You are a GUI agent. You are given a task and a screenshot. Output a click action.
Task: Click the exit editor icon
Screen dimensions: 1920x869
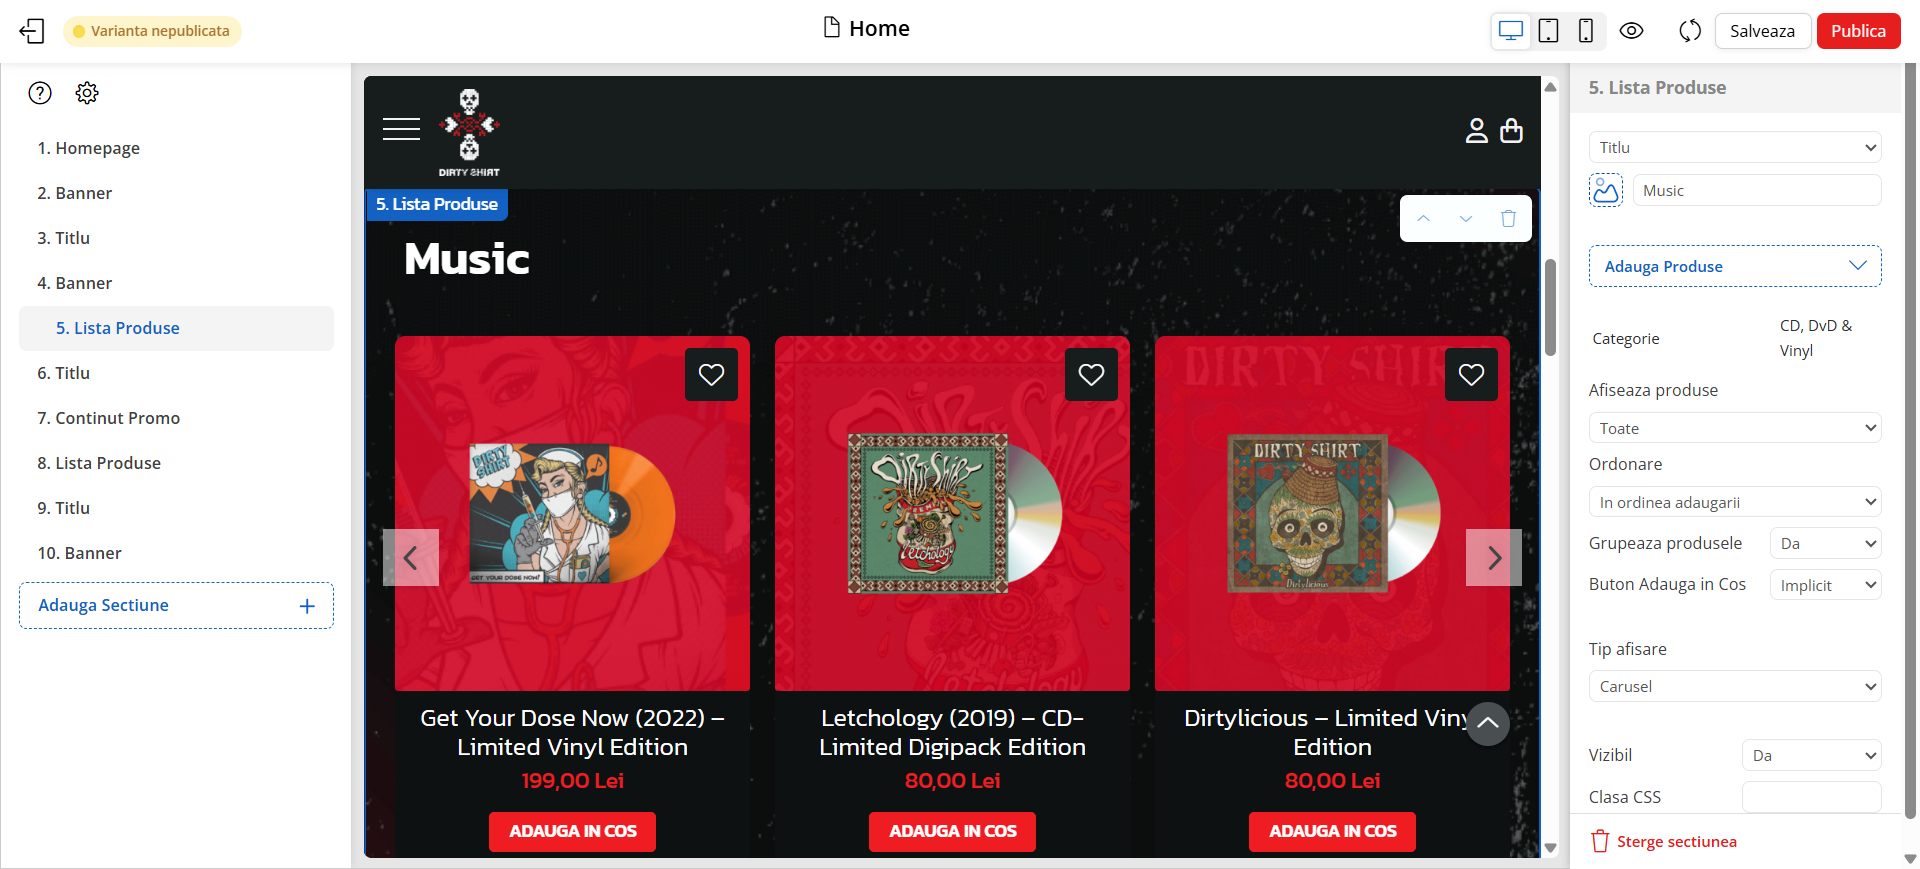tap(32, 31)
